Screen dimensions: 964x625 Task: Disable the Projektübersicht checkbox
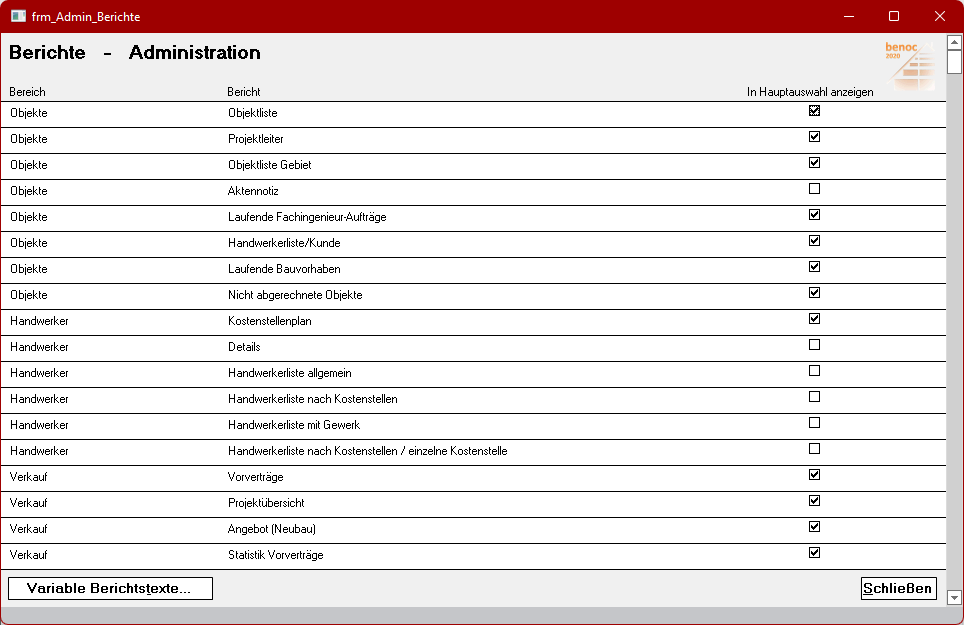coord(814,500)
